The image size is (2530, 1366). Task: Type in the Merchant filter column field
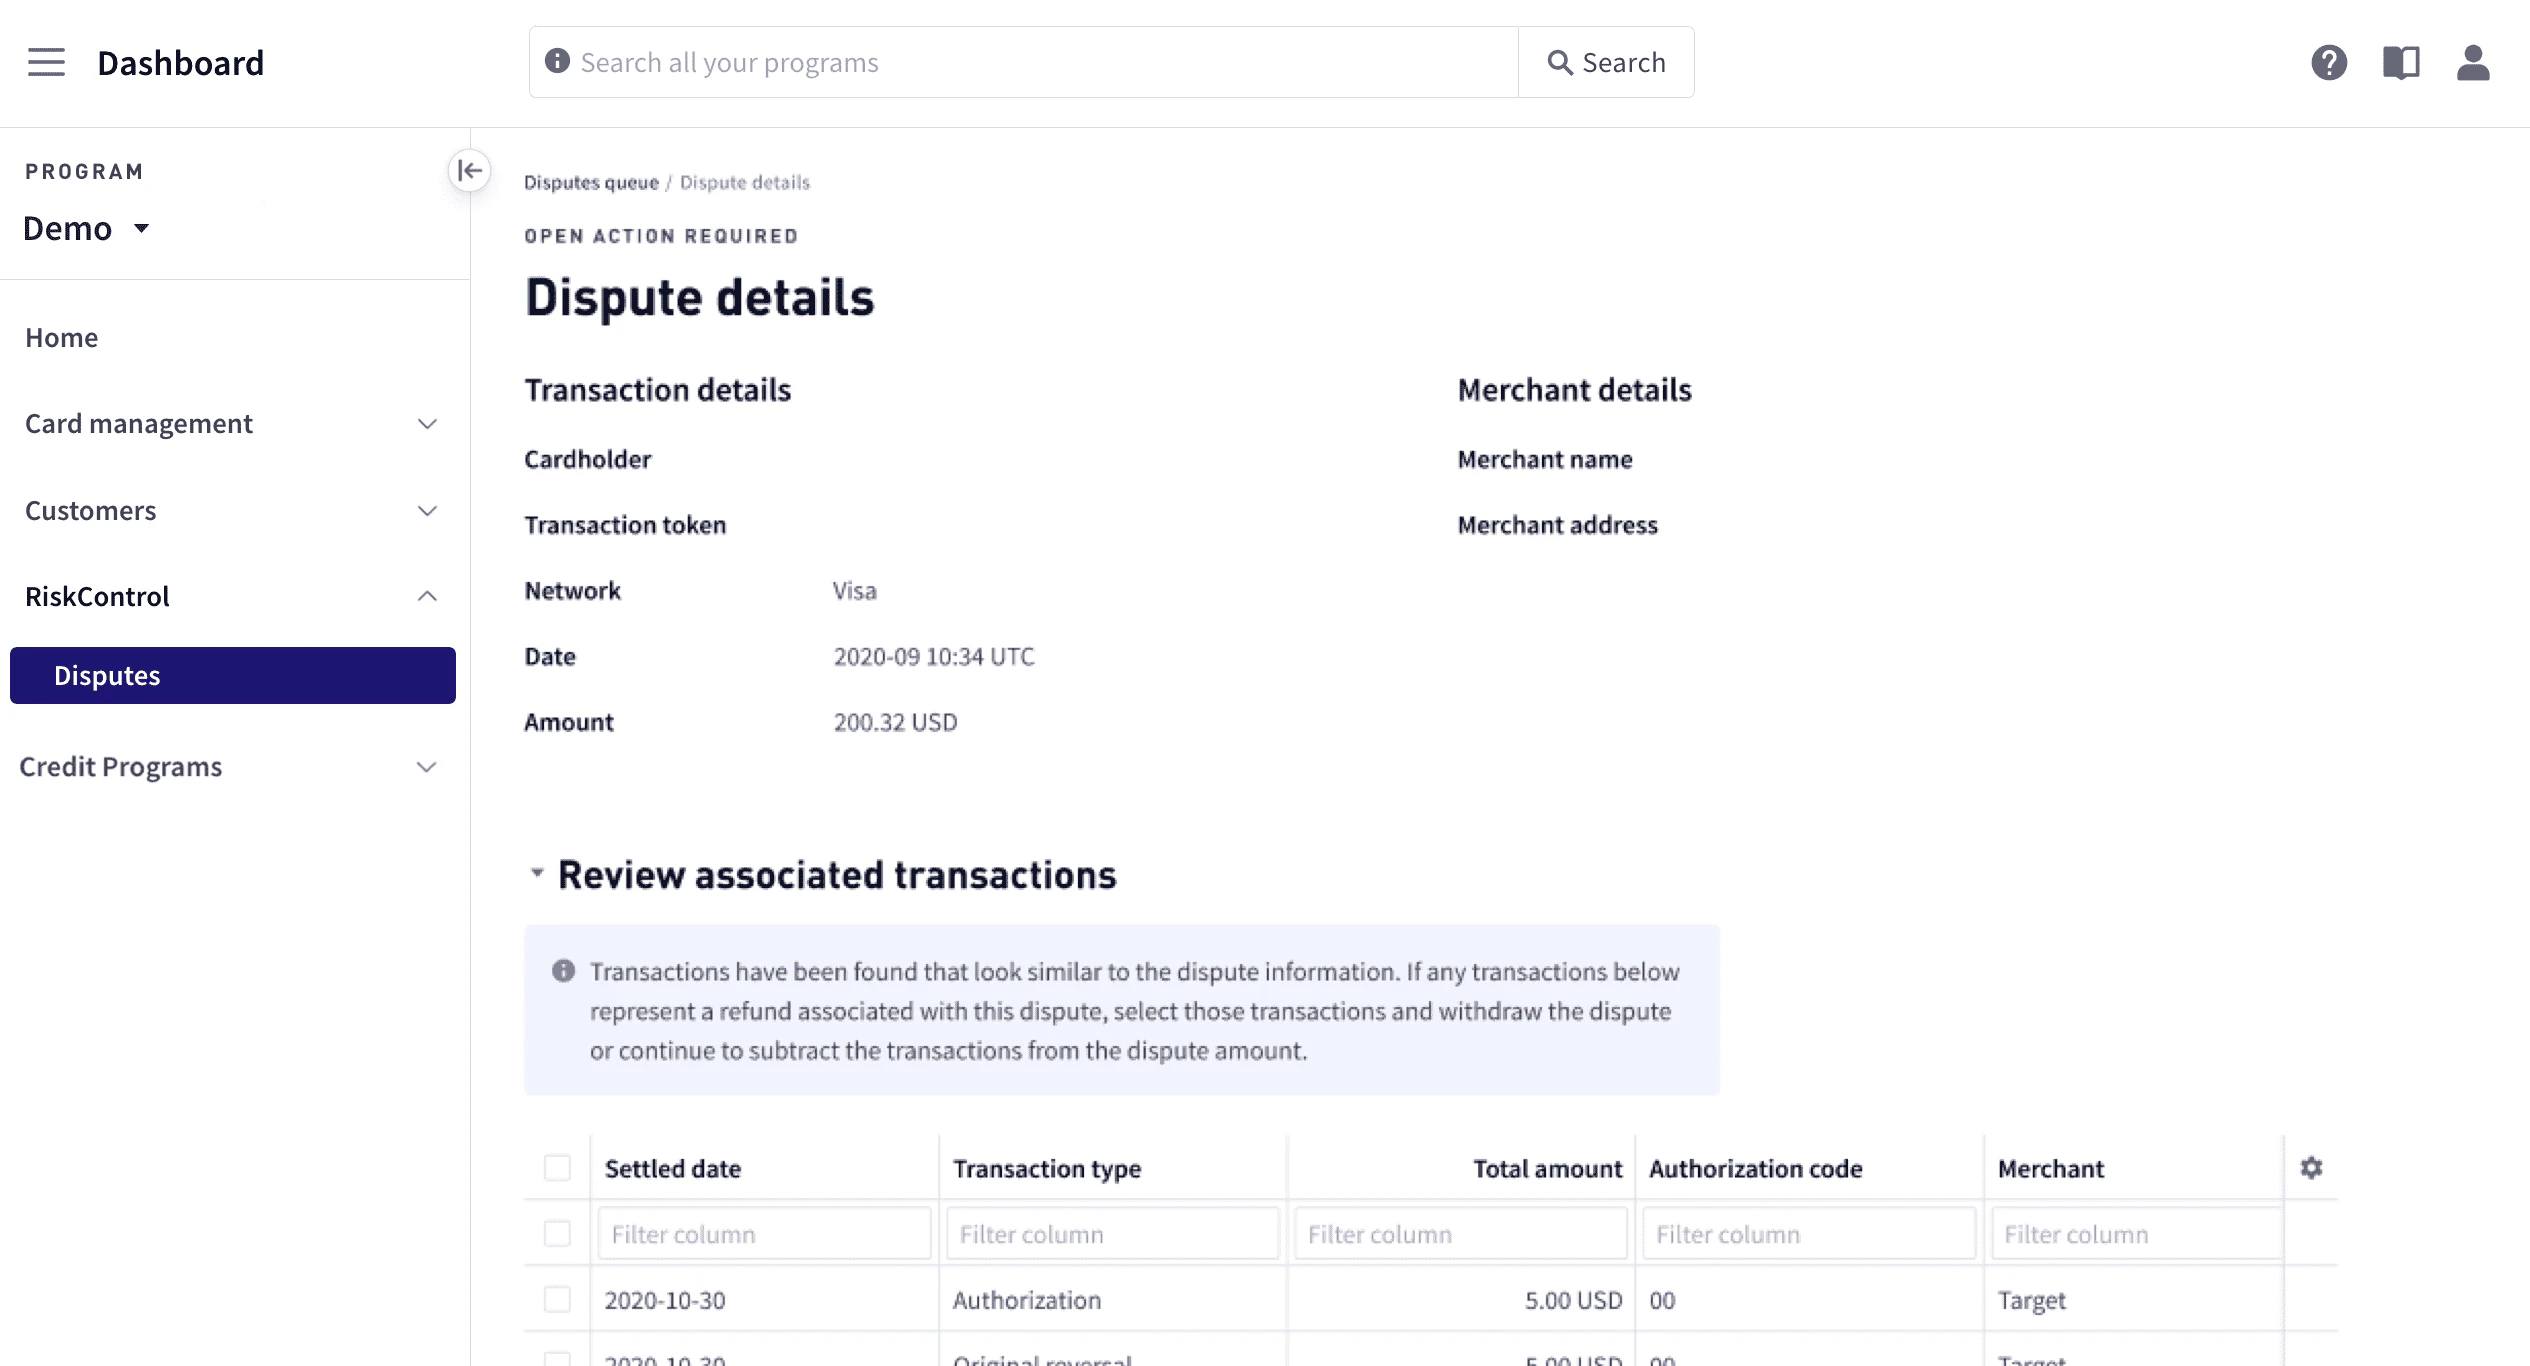pyautogui.click(x=2135, y=1233)
